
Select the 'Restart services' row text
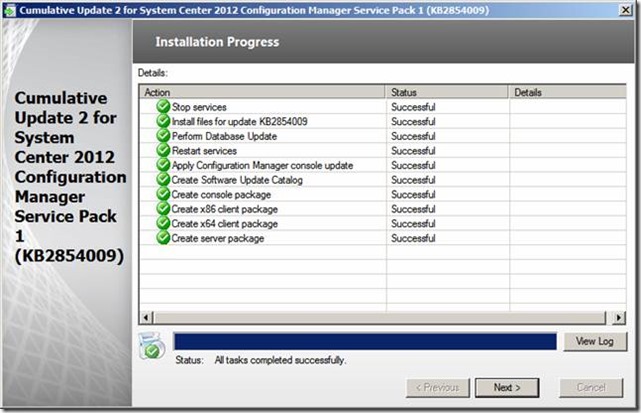pos(204,151)
